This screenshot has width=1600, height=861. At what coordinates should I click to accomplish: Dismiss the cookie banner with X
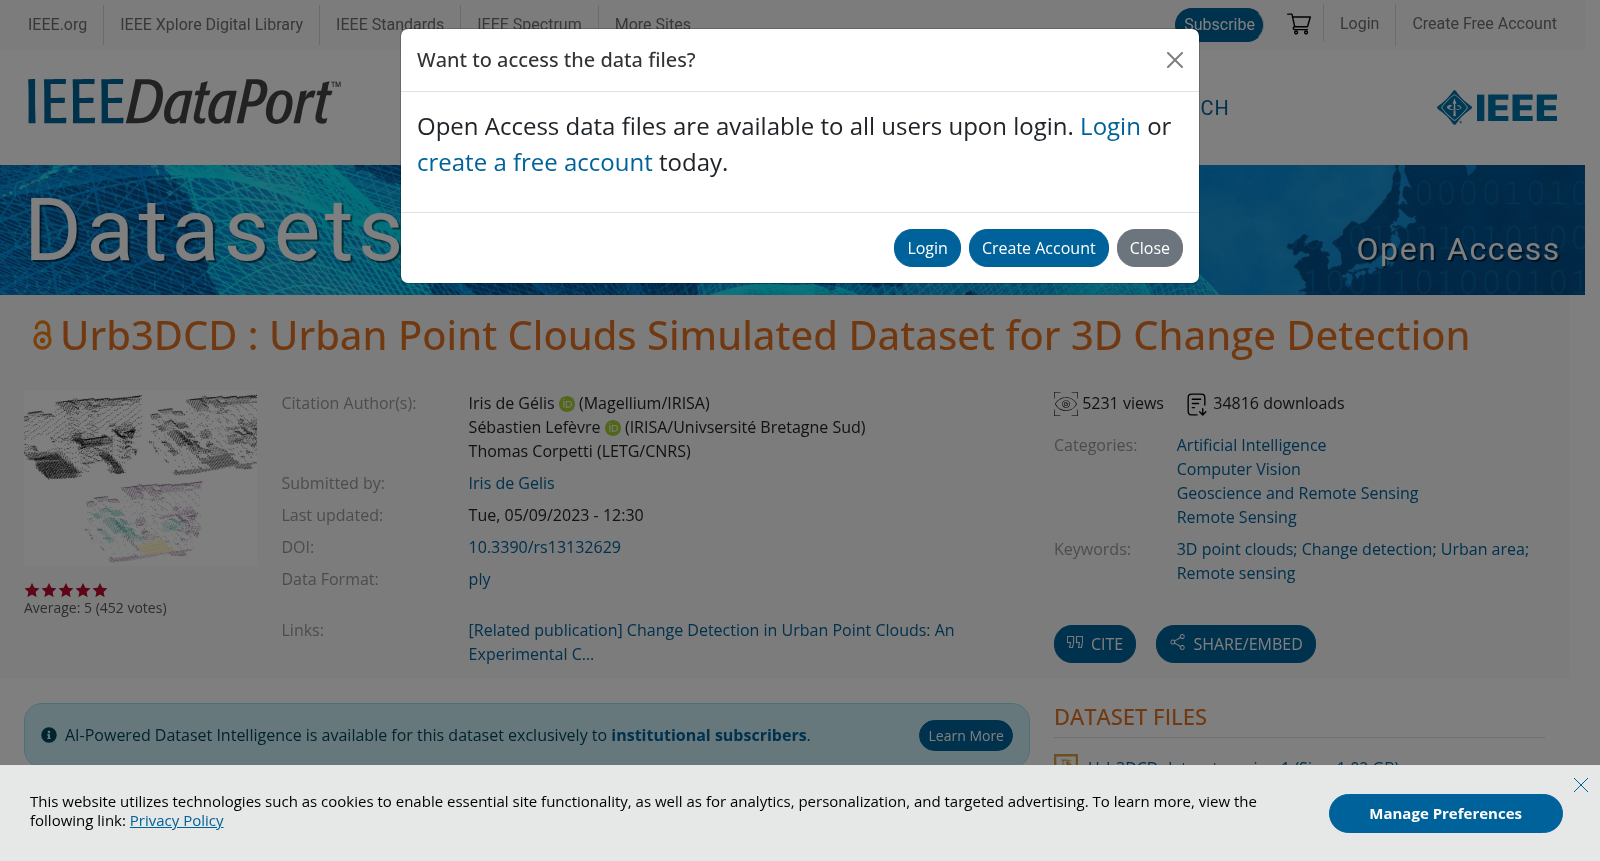click(x=1580, y=785)
